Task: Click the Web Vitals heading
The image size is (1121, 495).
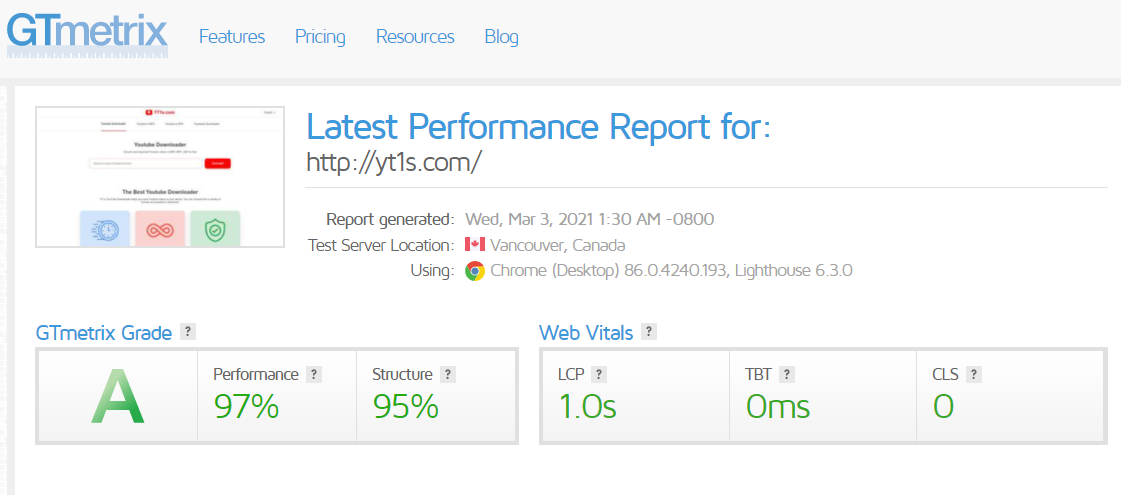Action: tap(586, 333)
